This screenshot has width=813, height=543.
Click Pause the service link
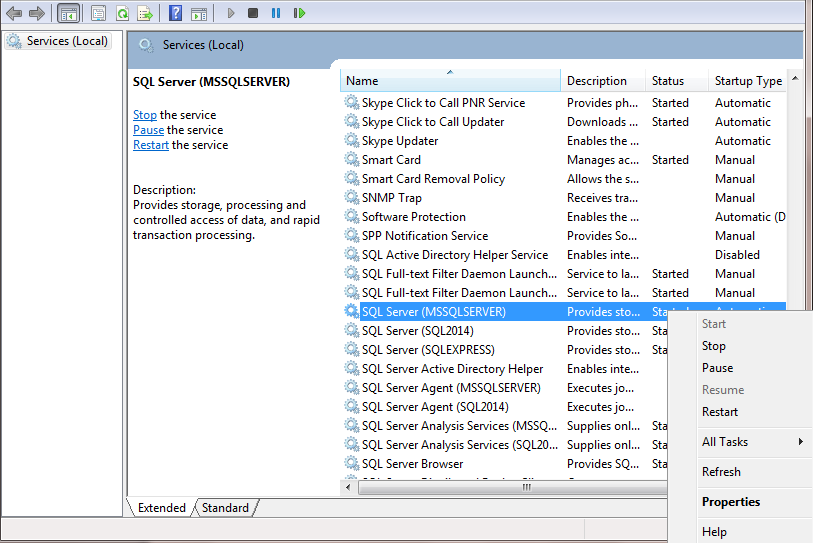(148, 130)
